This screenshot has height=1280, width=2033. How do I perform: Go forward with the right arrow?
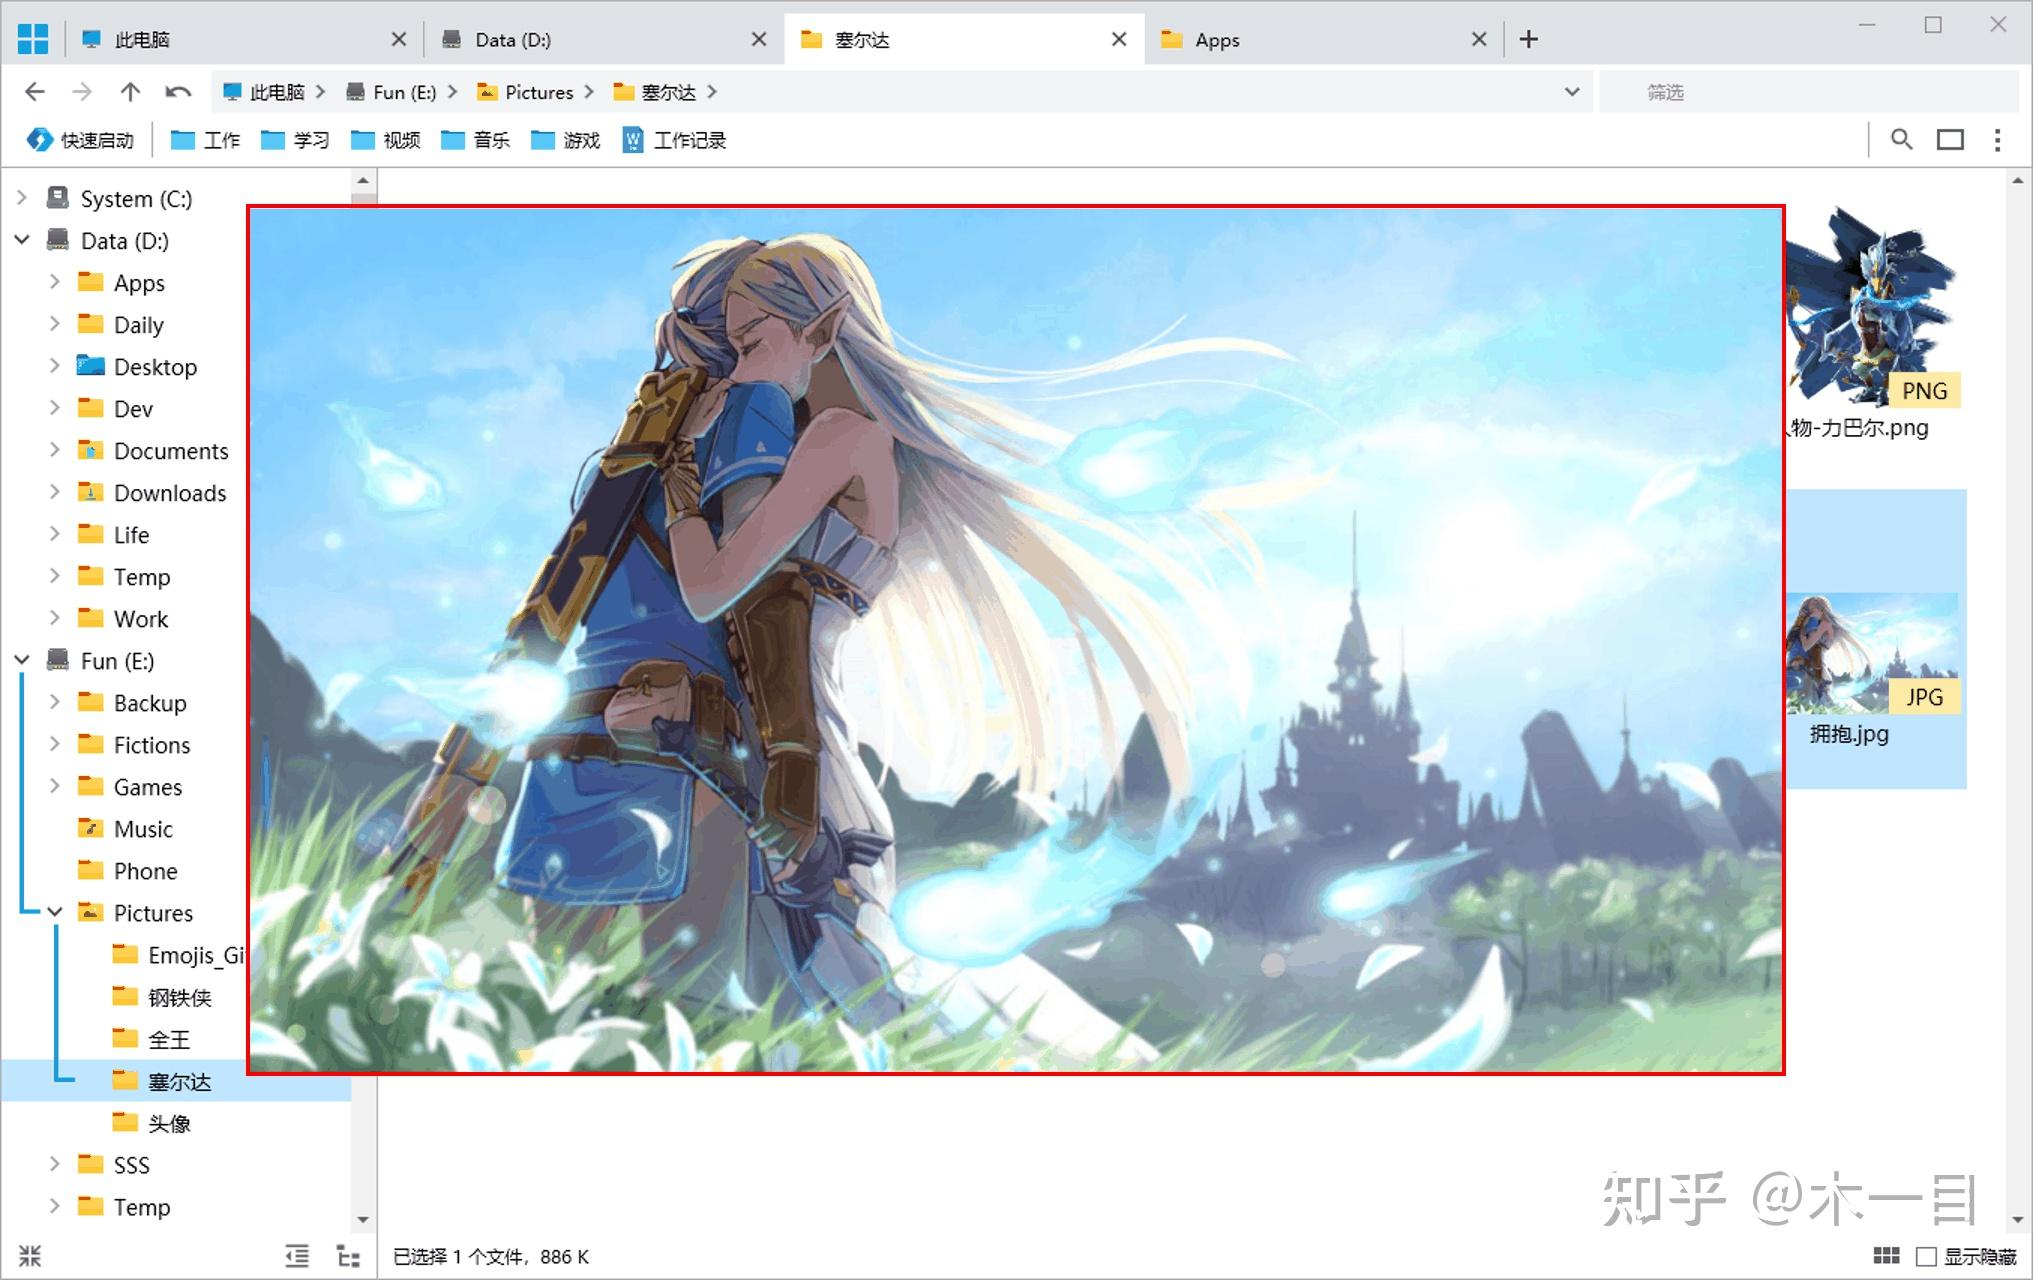(x=82, y=92)
